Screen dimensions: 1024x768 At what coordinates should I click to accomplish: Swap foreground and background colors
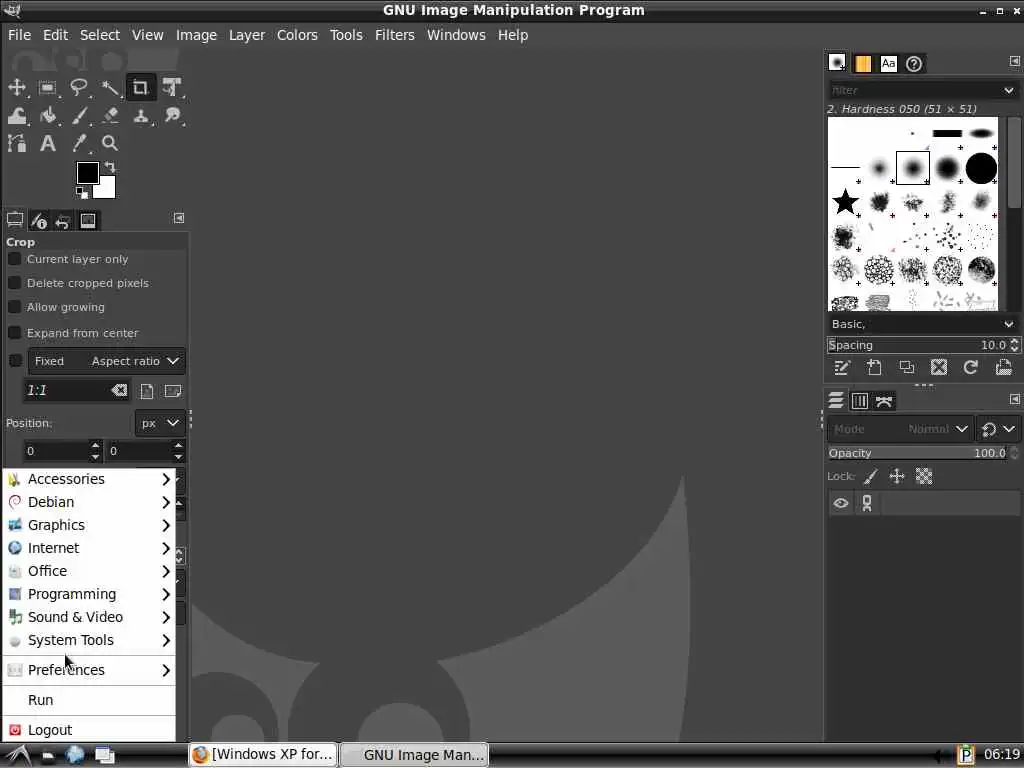(110, 167)
